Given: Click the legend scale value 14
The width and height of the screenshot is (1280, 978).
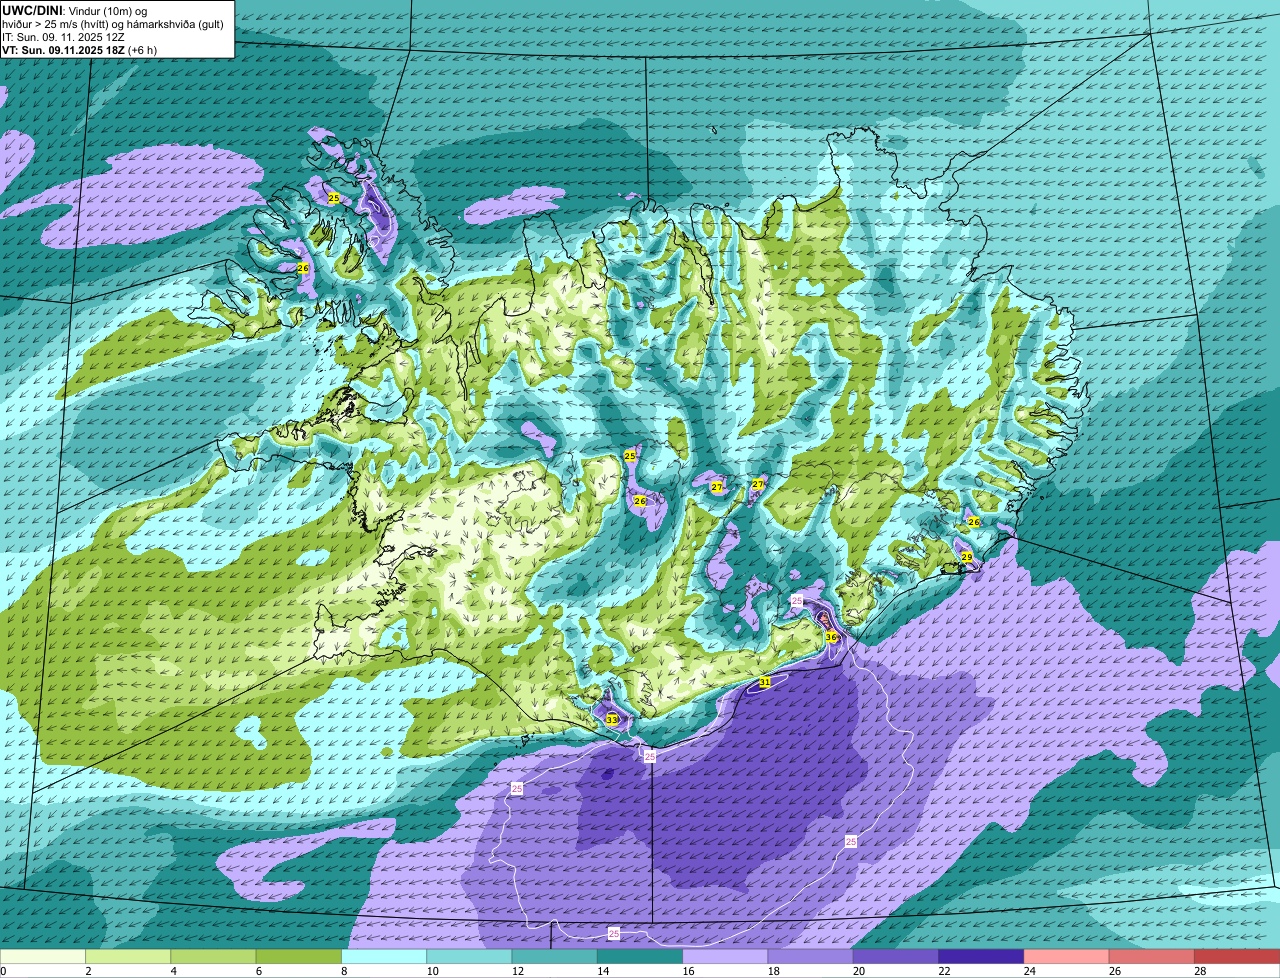Looking at the screenshot, I should click(603, 971).
